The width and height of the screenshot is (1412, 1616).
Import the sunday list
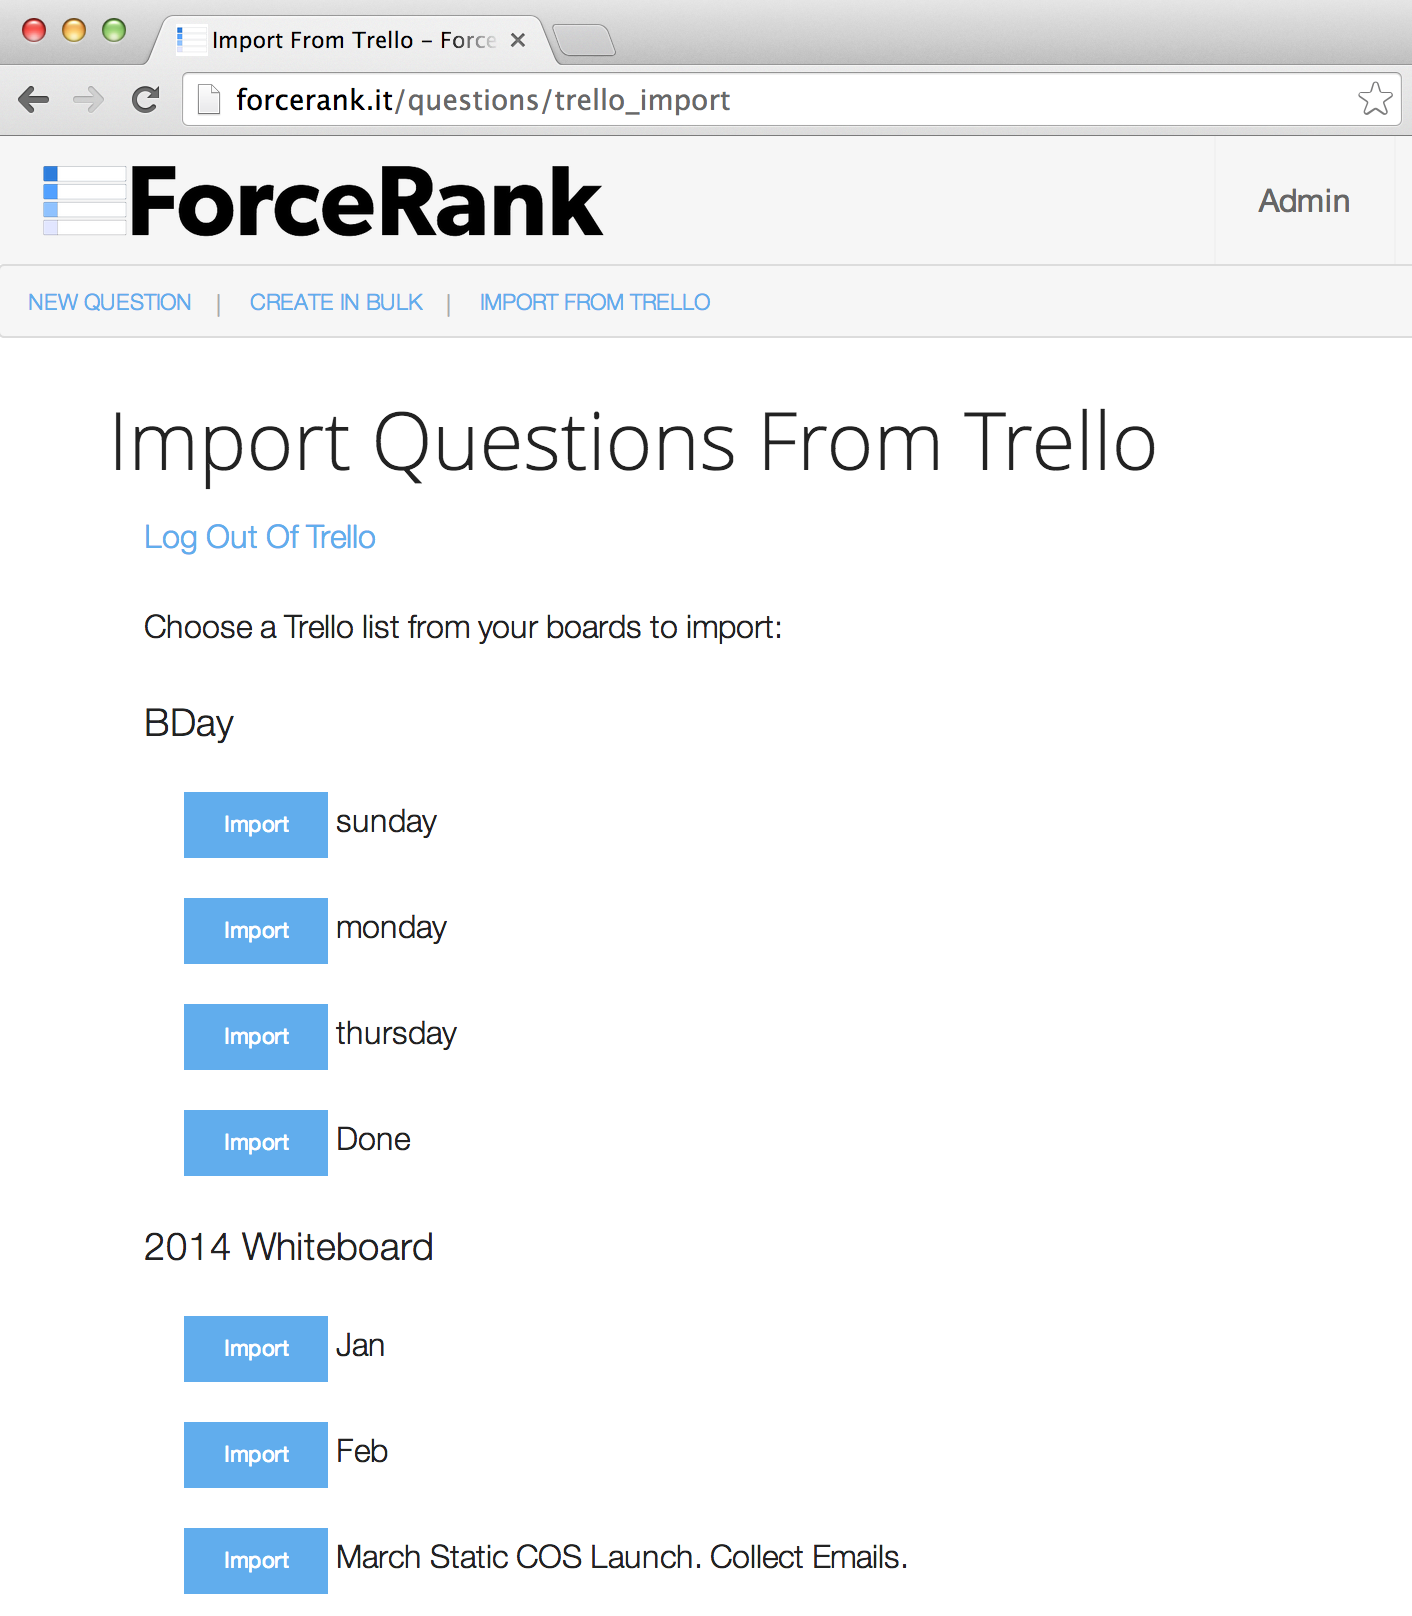256,825
